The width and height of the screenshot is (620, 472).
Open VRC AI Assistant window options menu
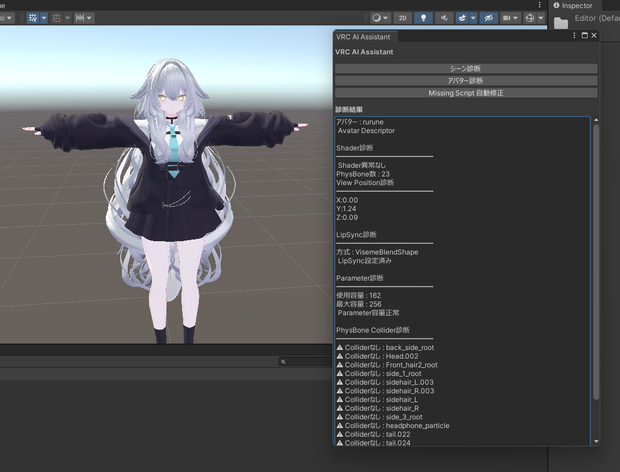pyautogui.click(x=574, y=36)
